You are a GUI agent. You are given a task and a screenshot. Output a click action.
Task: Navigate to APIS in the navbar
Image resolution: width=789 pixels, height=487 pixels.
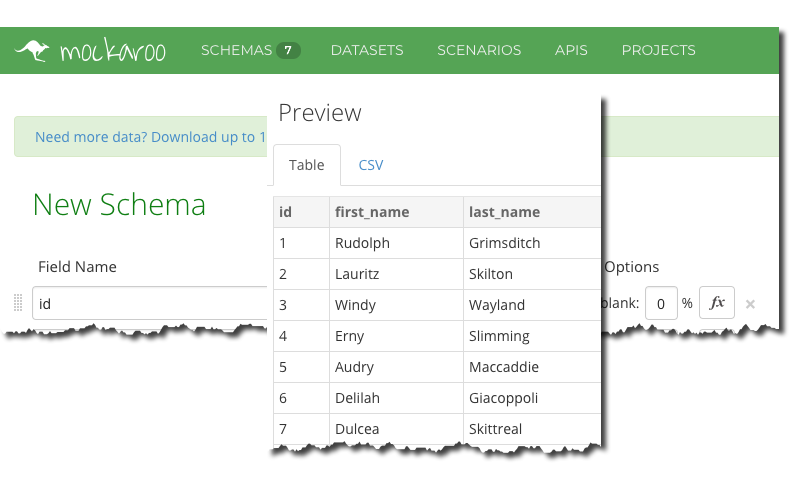tap(571, 50)
